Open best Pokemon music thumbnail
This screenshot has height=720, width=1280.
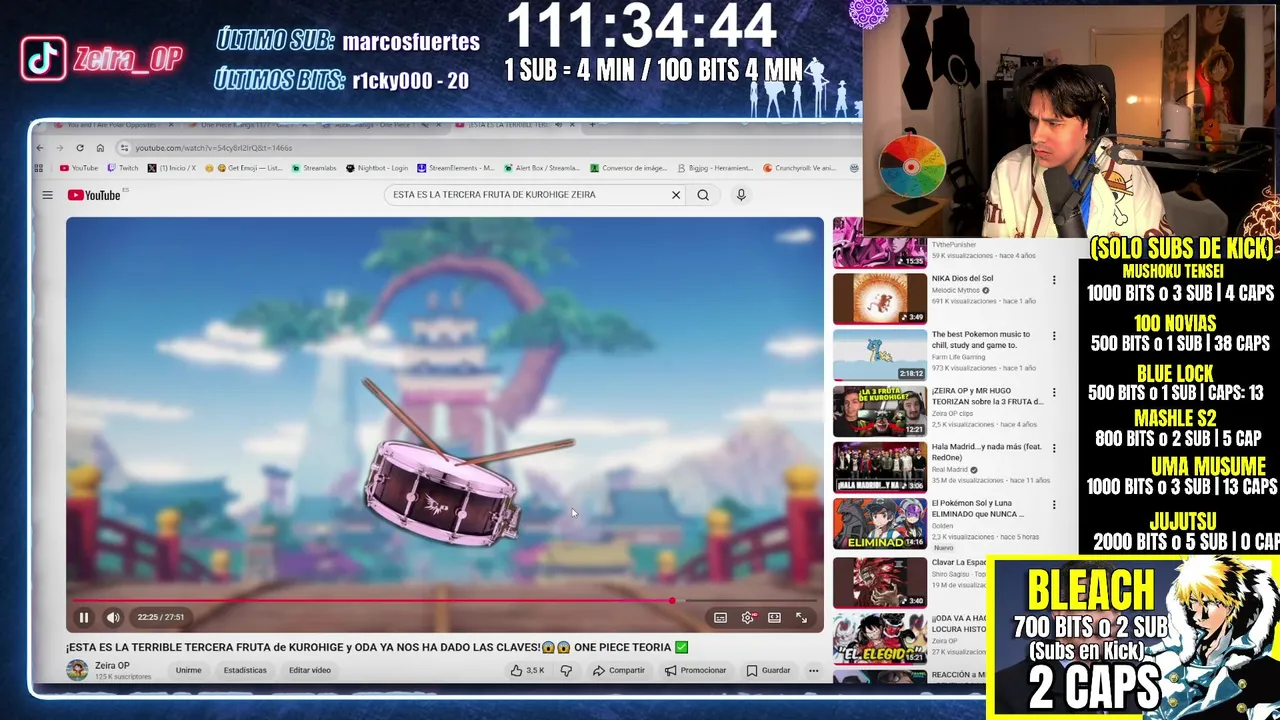point(880,354)
